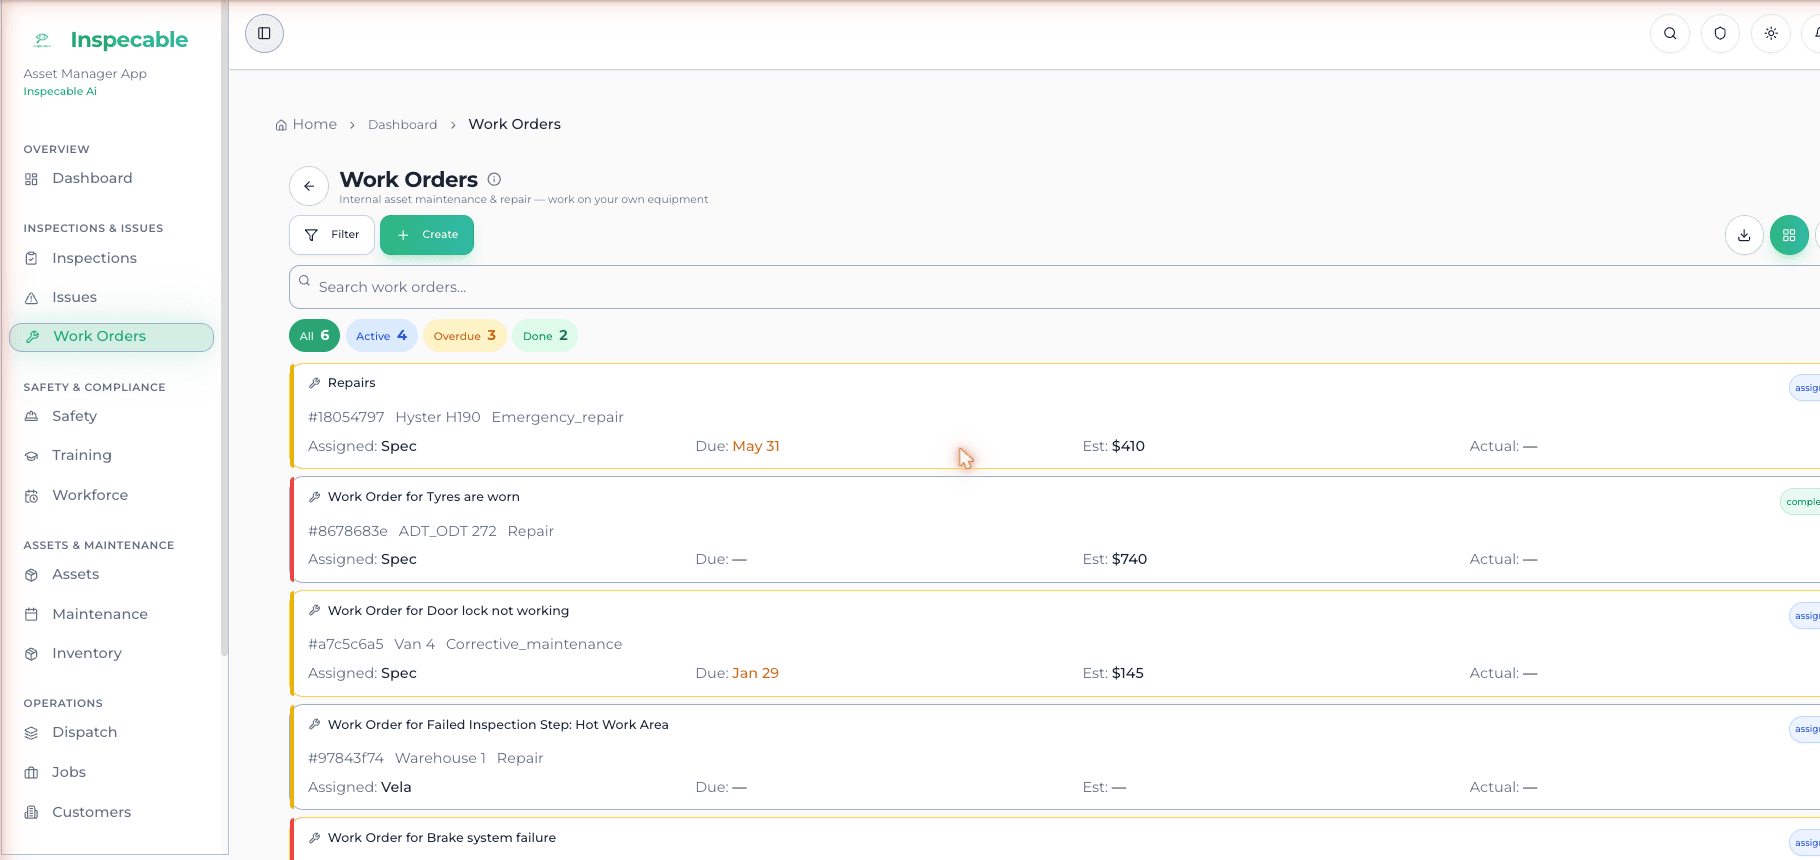Click the Inspecable logo icon
This screenshot has width=1820, height=860.
click(42, 40)
